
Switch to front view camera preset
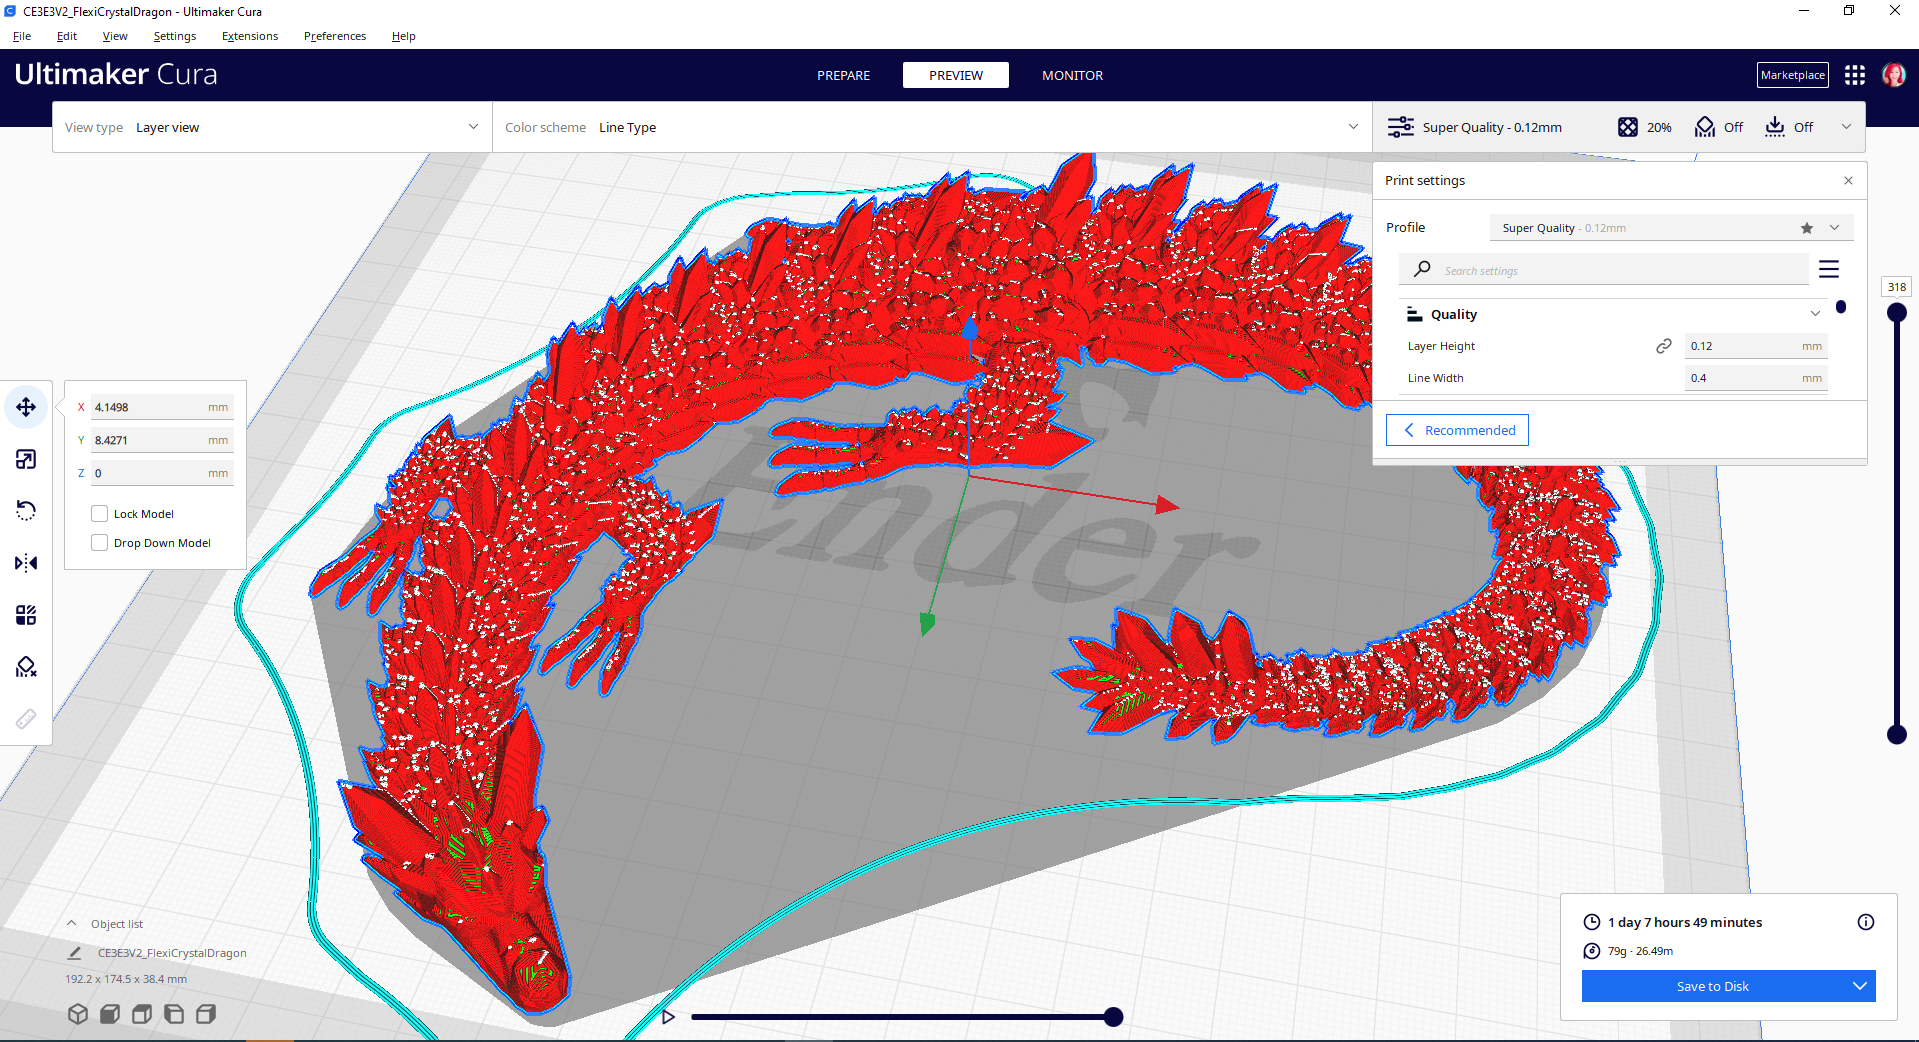click(x=110, y=1014)
